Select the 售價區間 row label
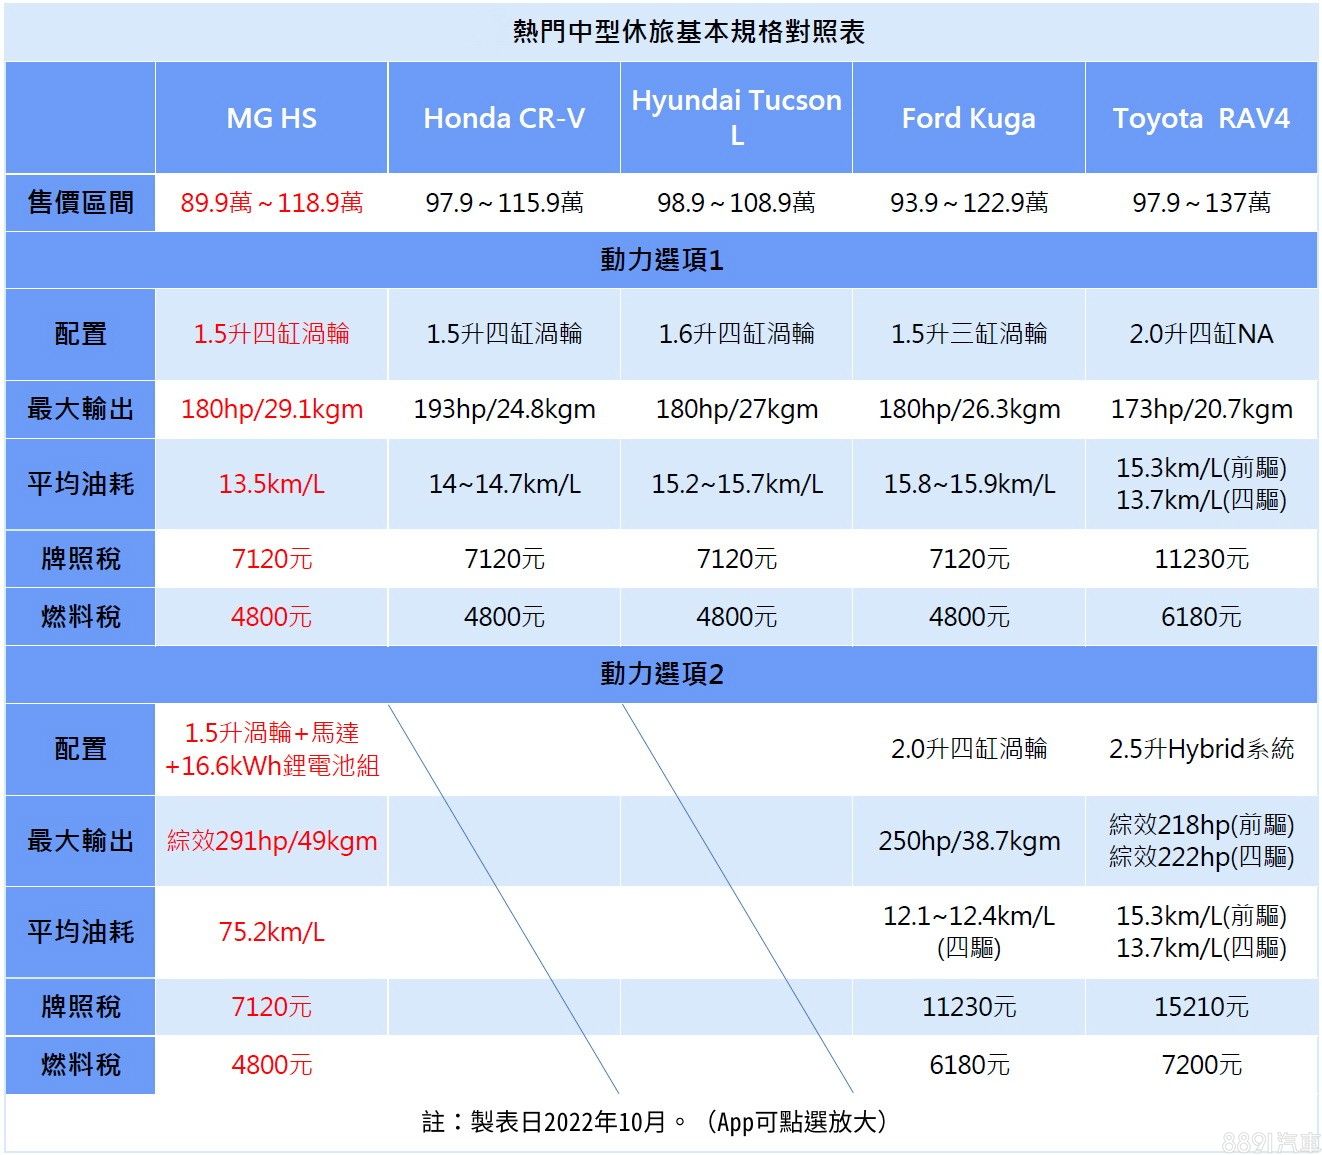1322x1155 pixels. 80,203
